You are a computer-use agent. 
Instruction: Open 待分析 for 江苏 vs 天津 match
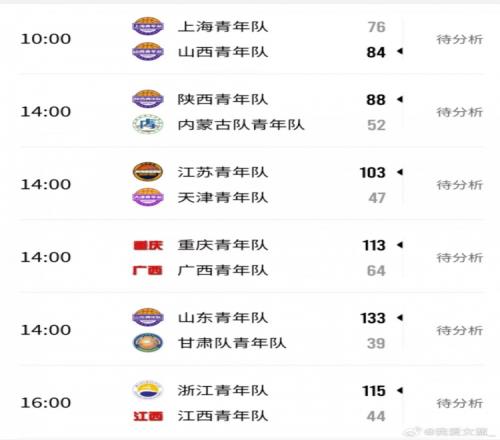click(460, 185)
